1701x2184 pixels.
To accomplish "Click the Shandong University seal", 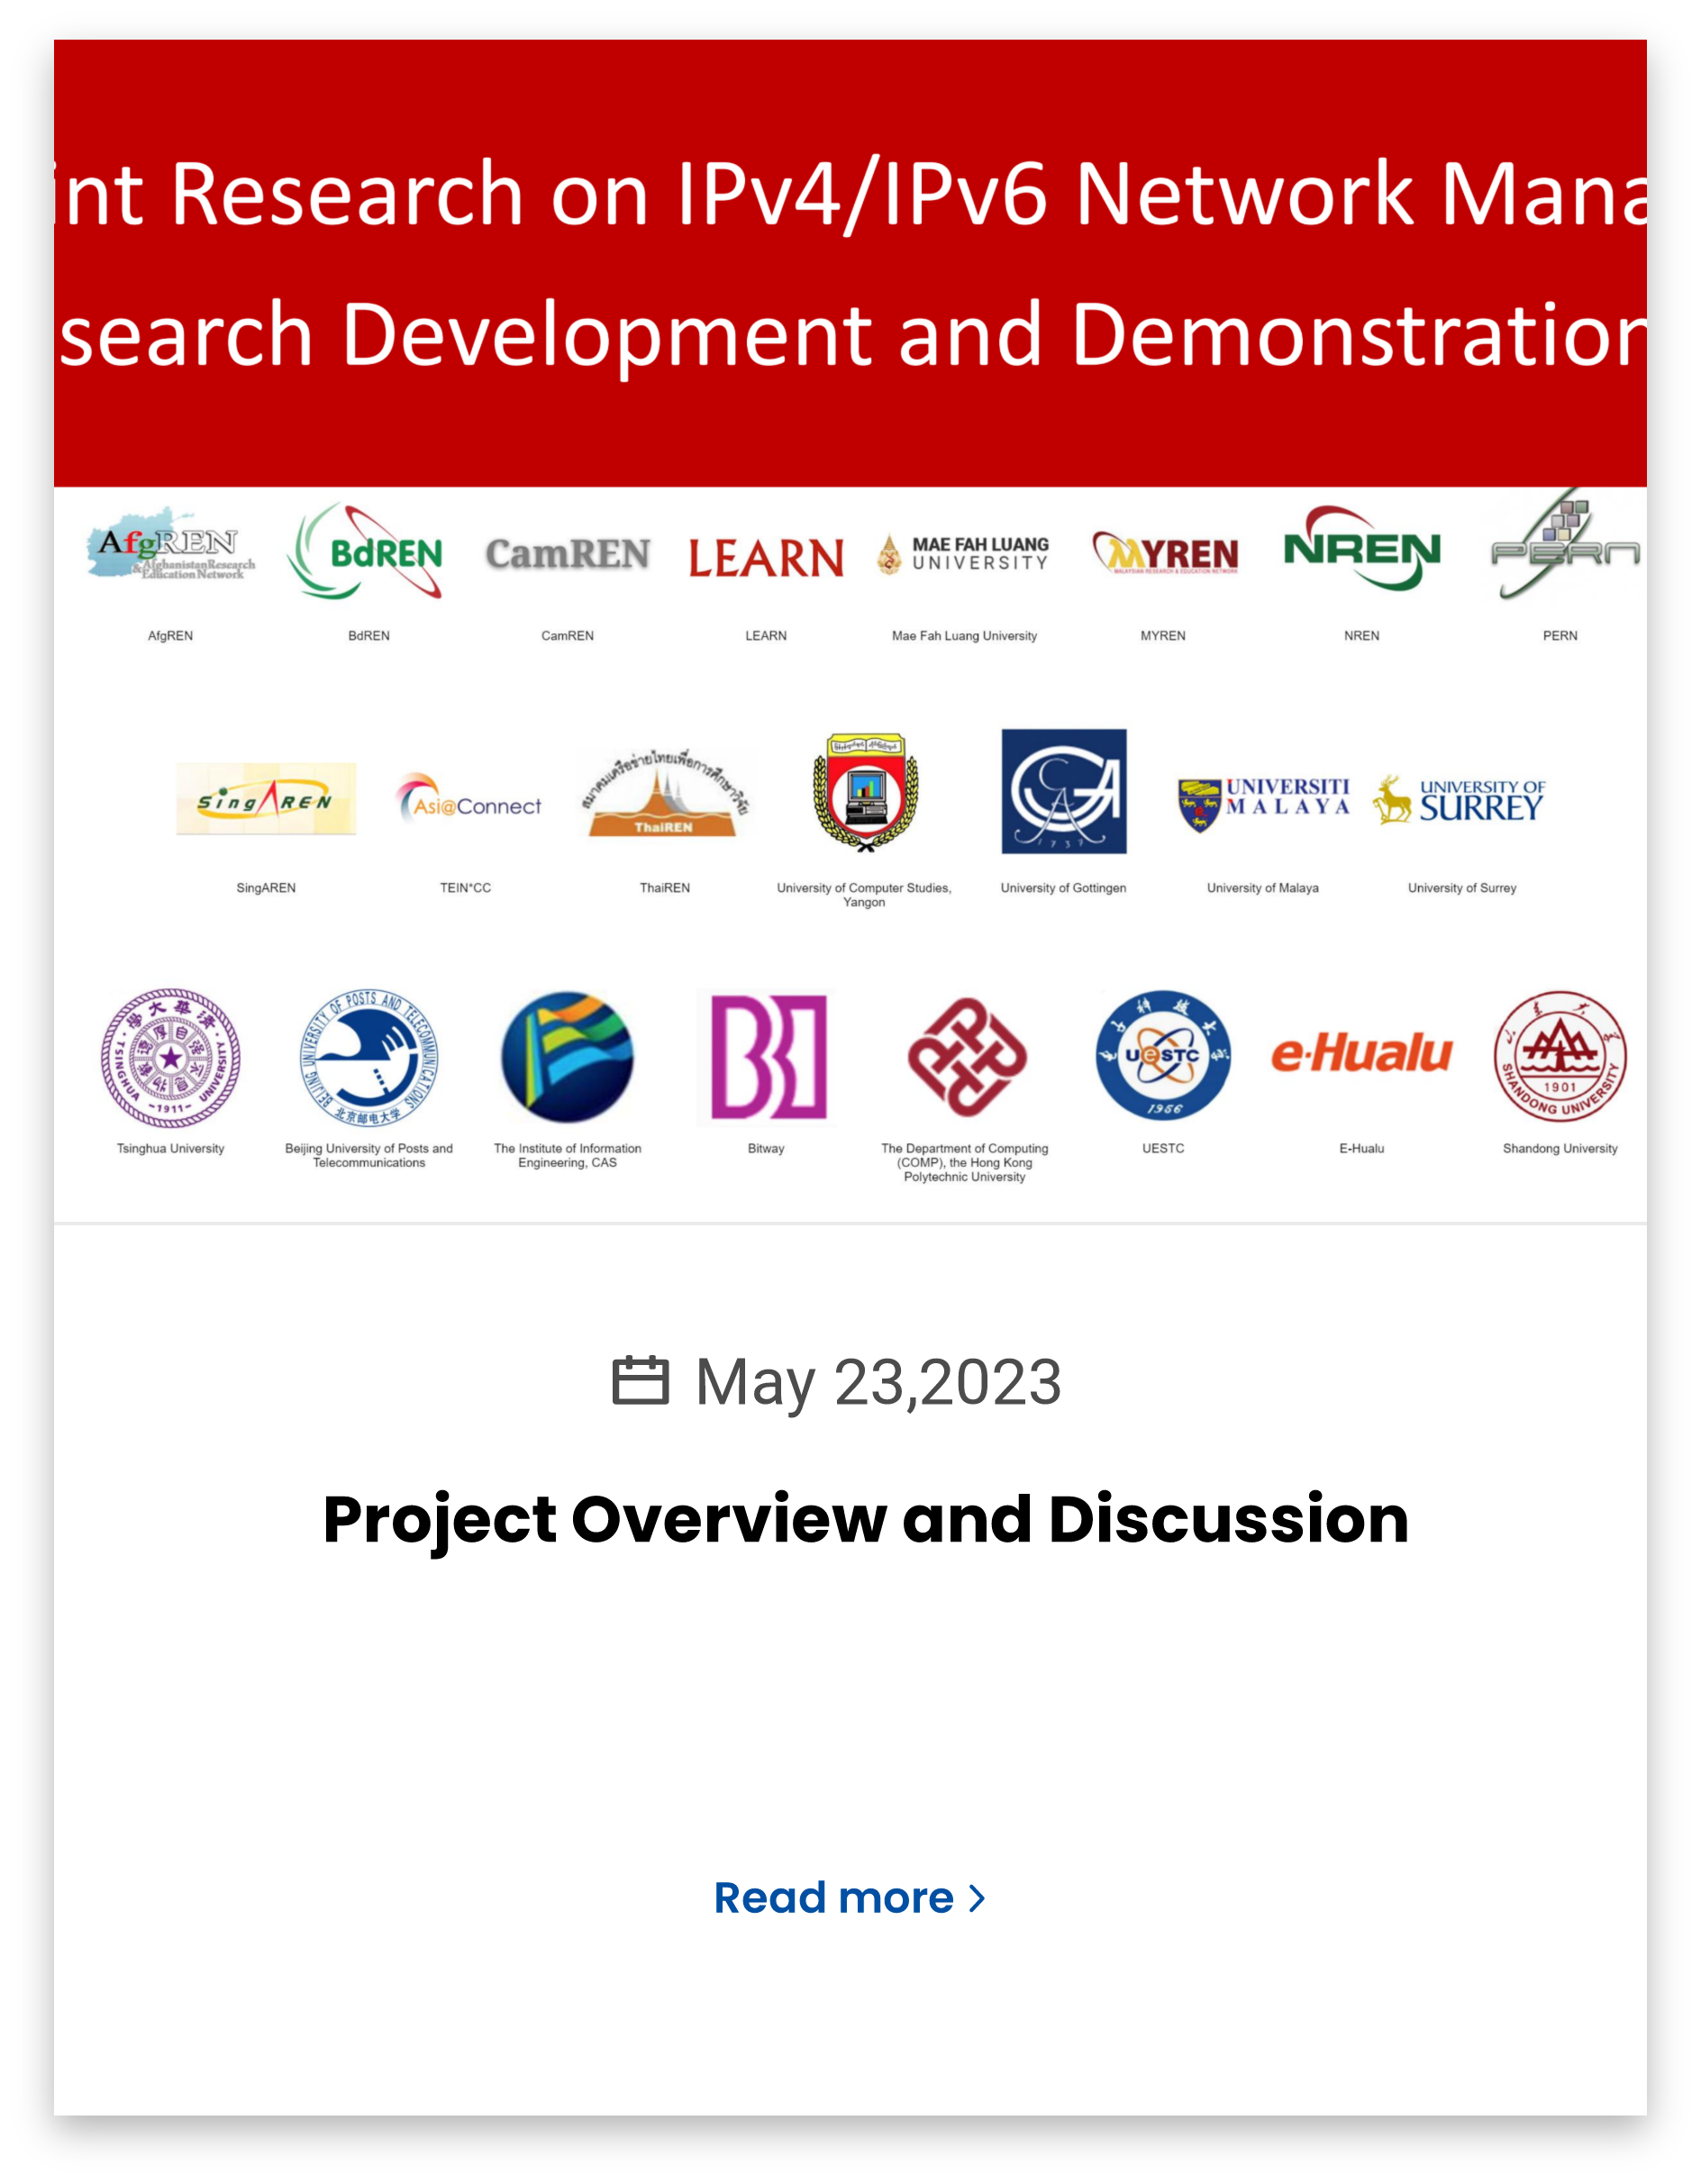I will click(1560, 1056).
